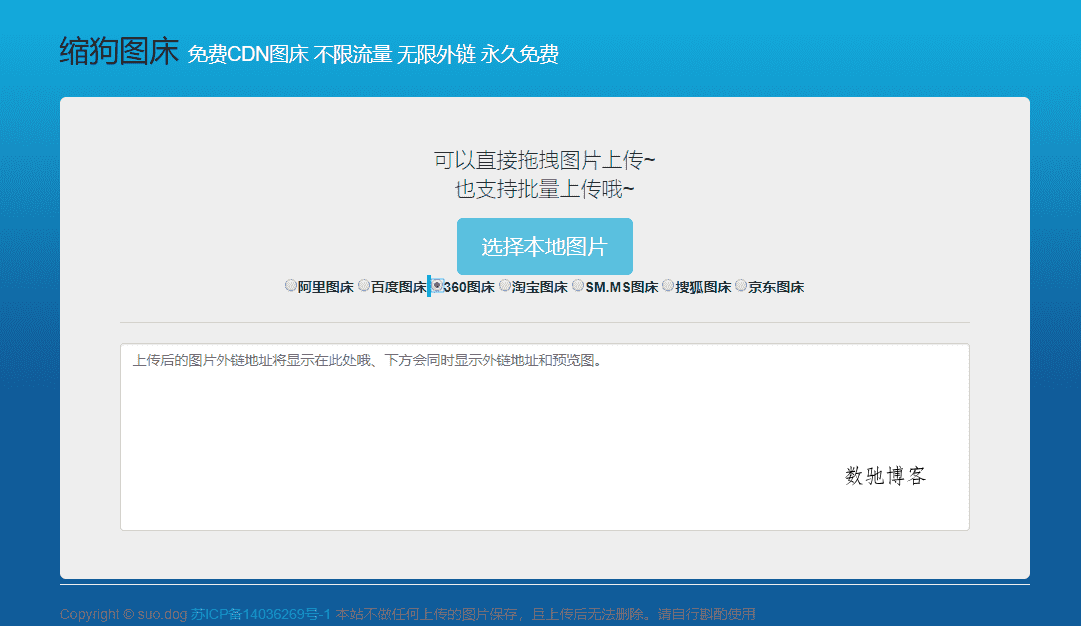The image size is (1081, 626).
Task: Select the SM.MS图床 radio button
Action: coord(578,285)
